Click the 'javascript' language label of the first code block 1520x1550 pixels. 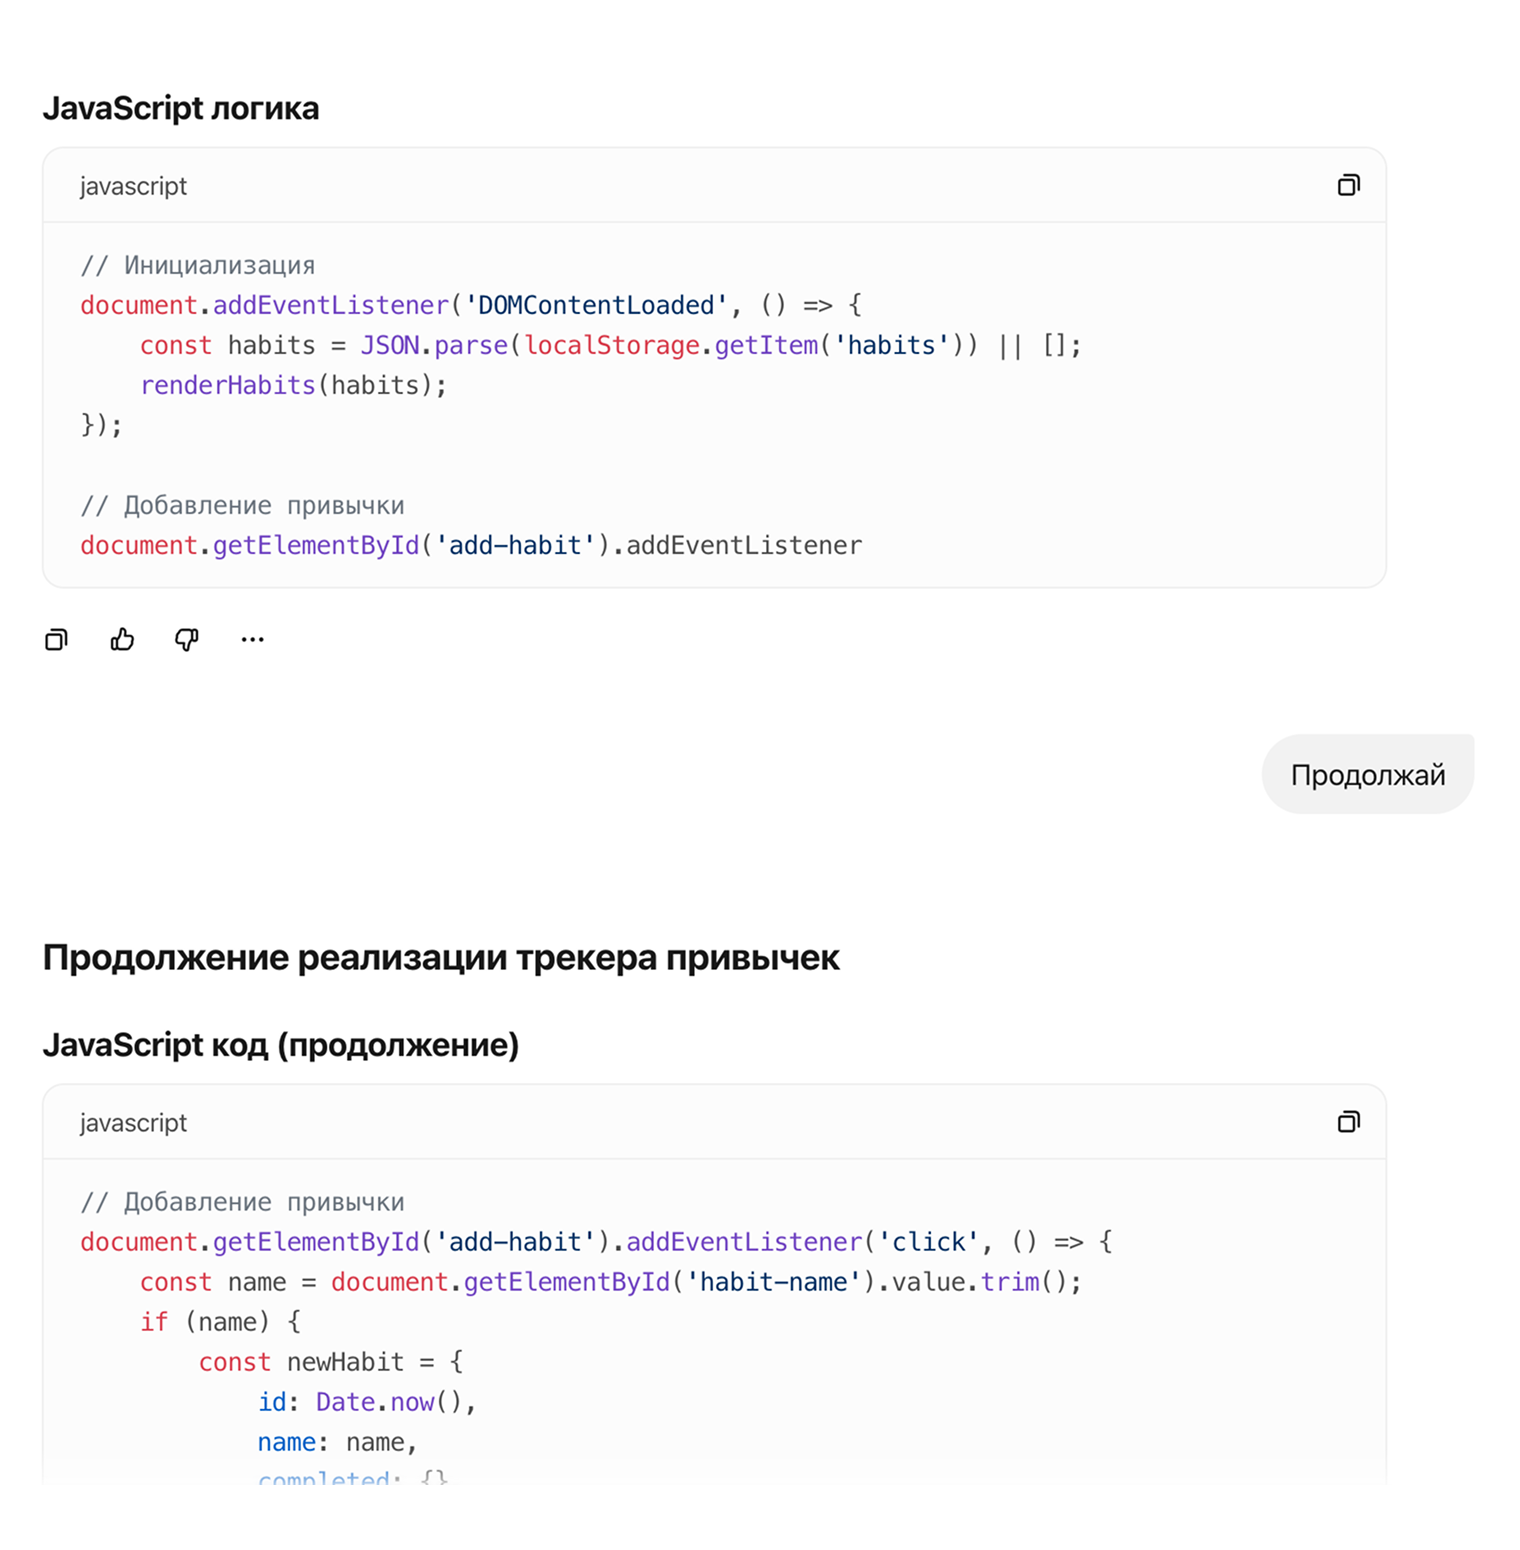click(x=133, y=186)
